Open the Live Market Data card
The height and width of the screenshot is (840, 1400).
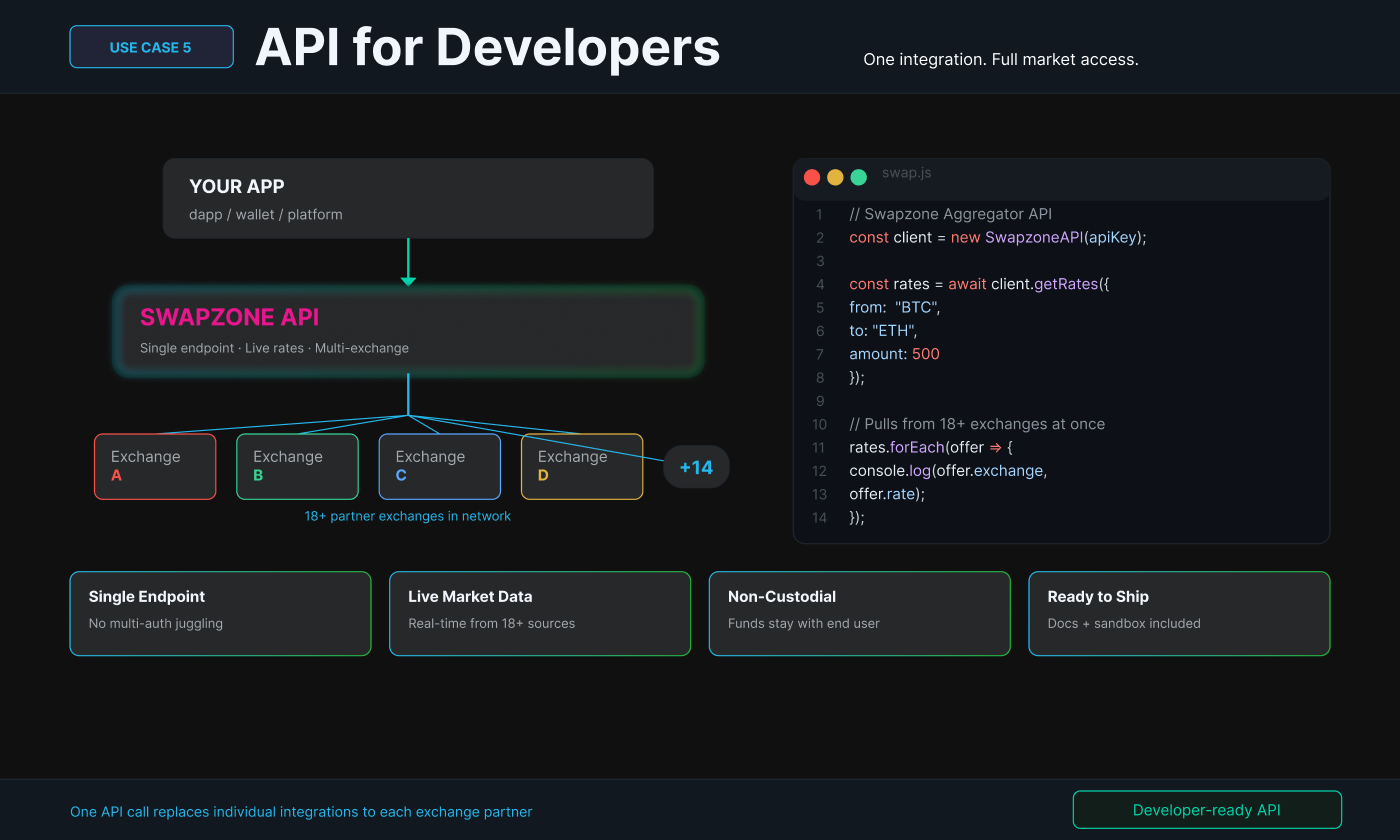tap(540, 613)
